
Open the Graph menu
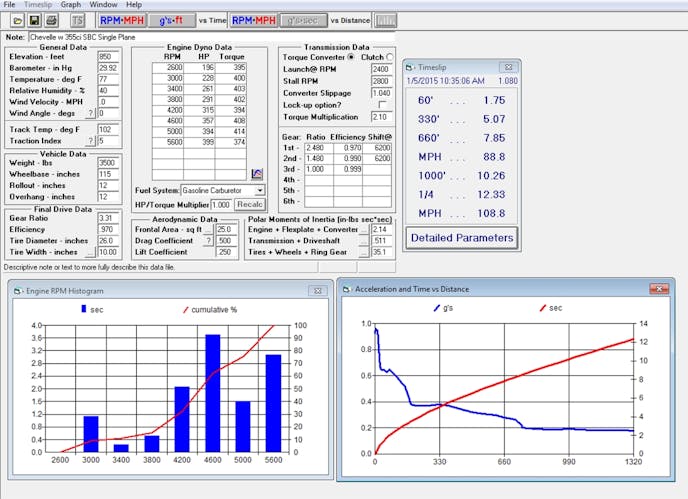pos(70,5)
